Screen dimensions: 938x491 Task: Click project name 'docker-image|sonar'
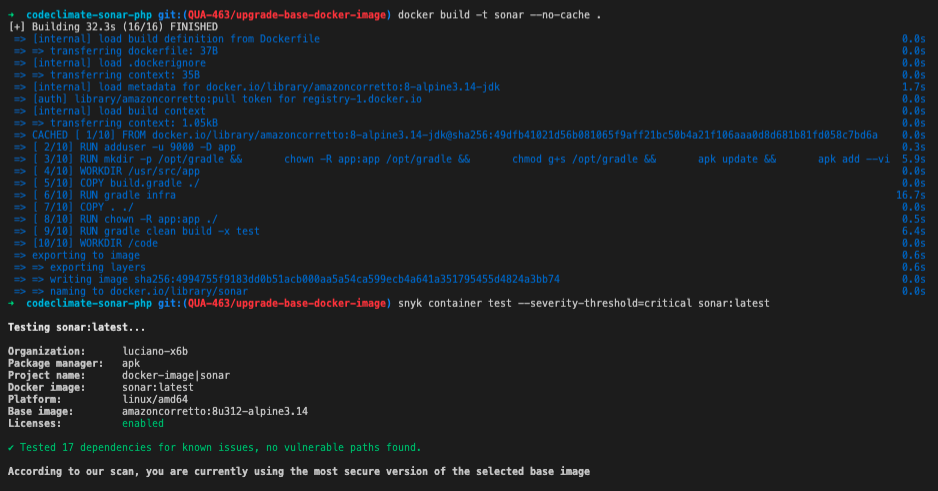(x=176, y=375)
